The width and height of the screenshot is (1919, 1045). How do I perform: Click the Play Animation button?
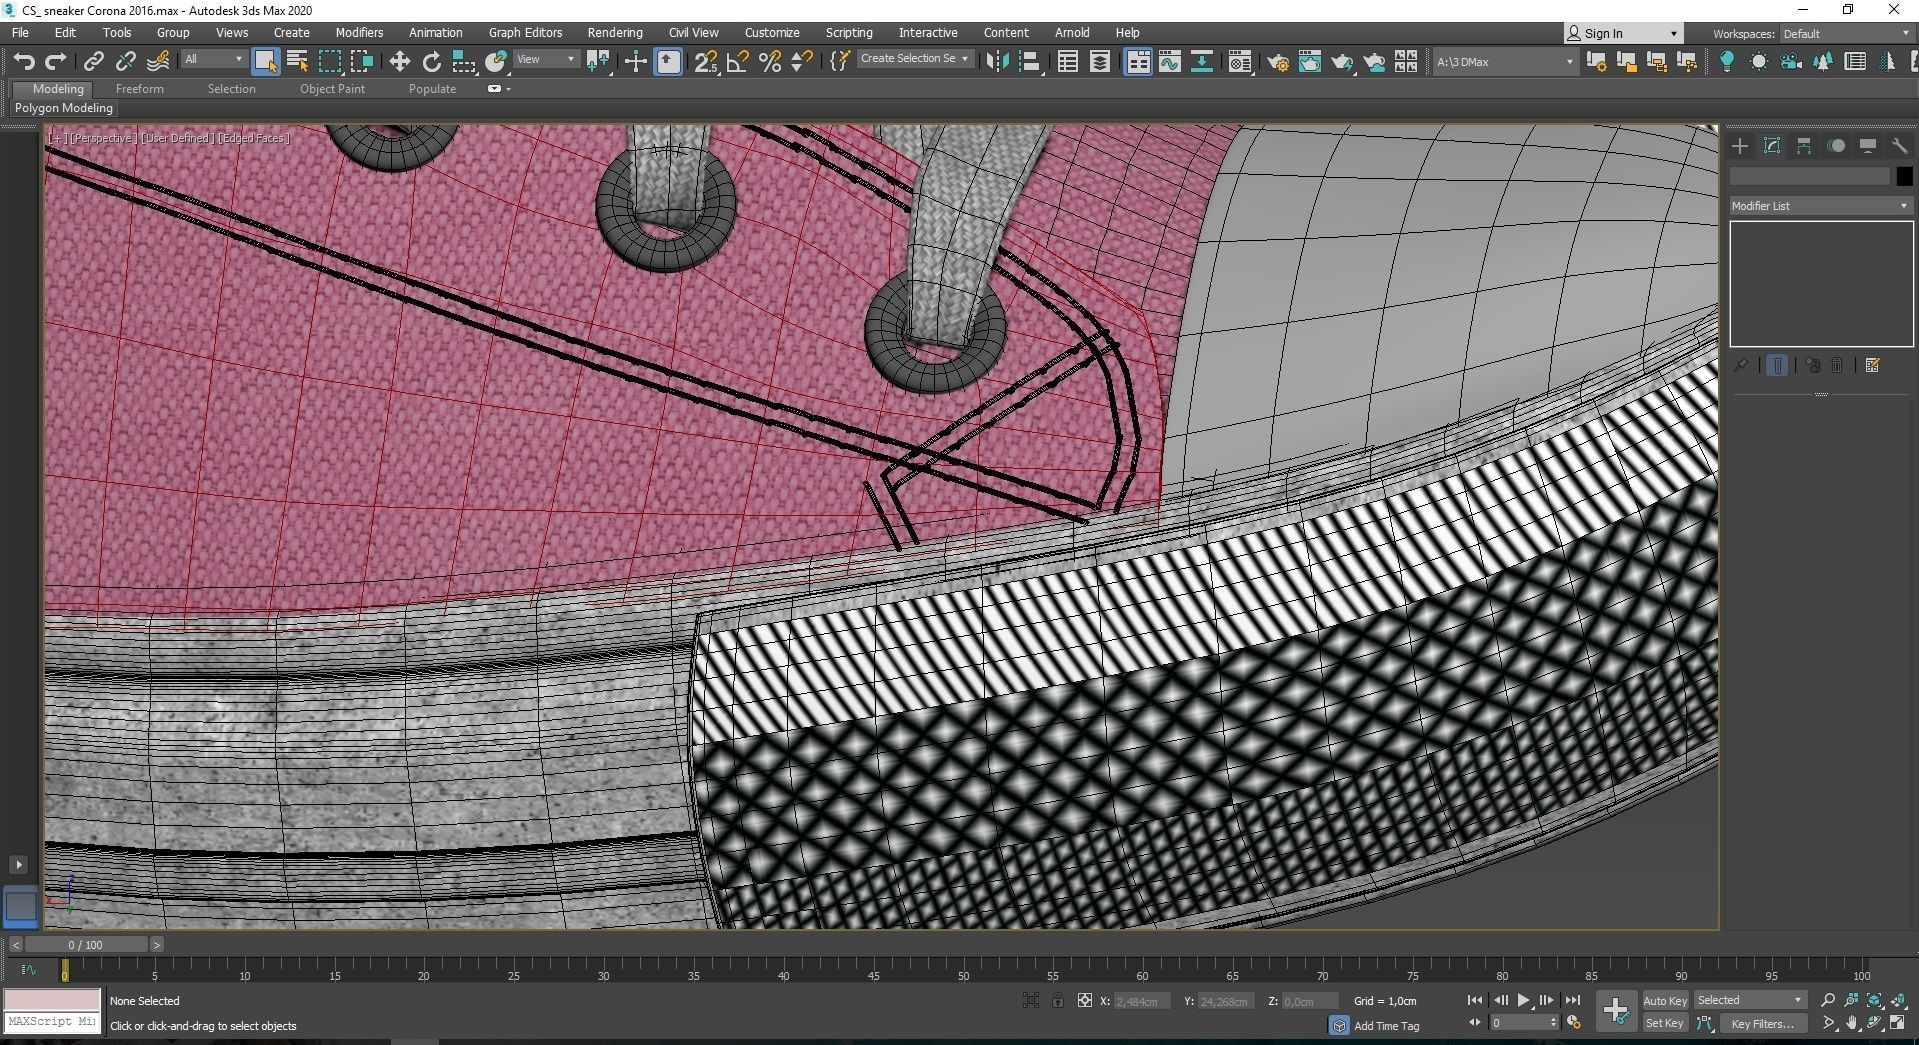pos(1523,1000)
